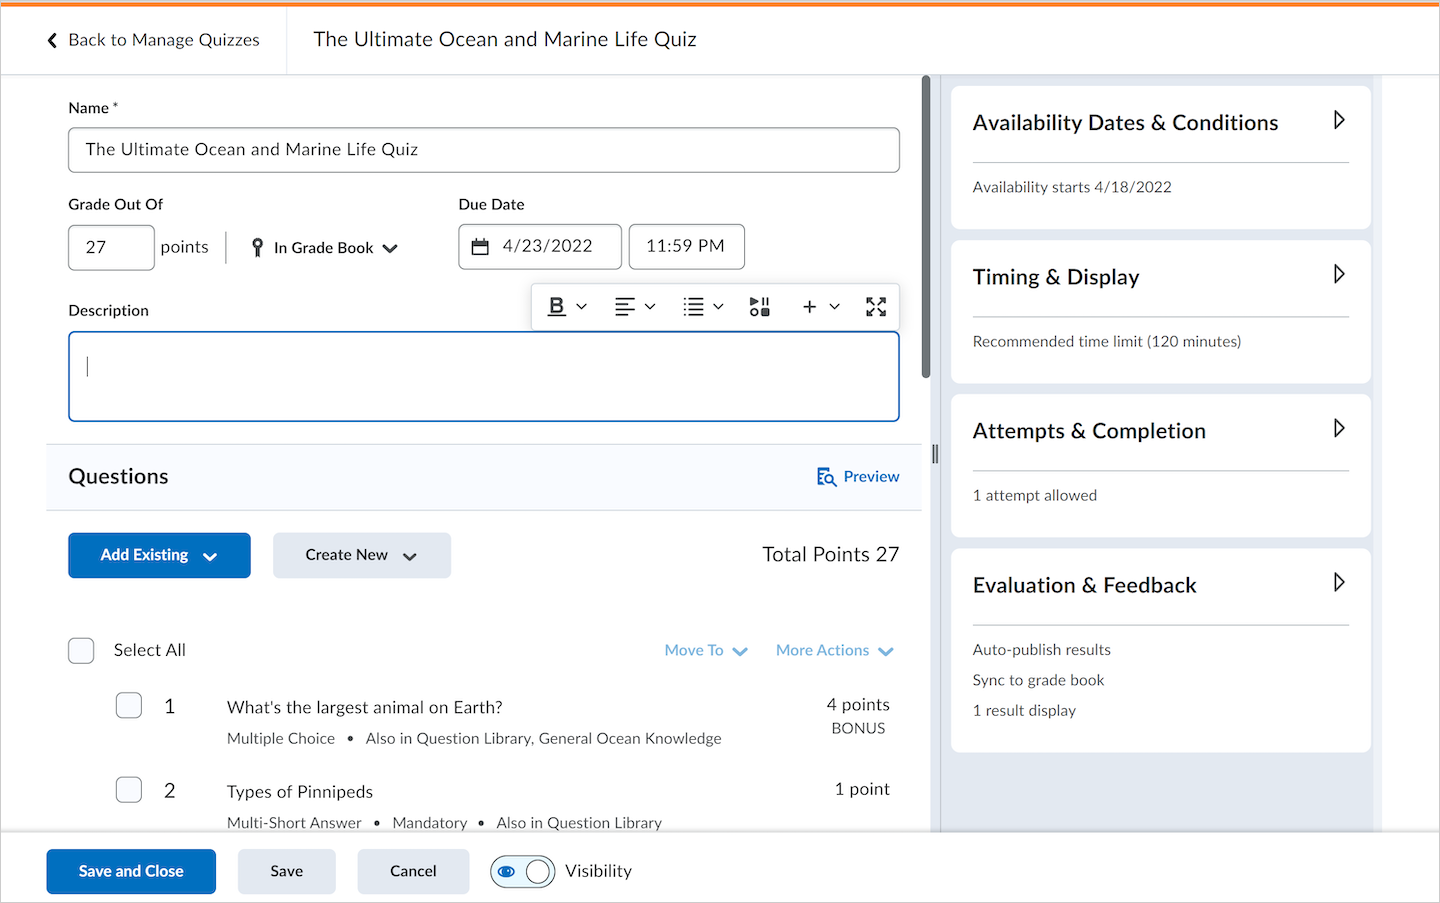Click the BONUS label on question 1
The width and height of the screenshot is (1440, 903).
click(x=858, y=729)
